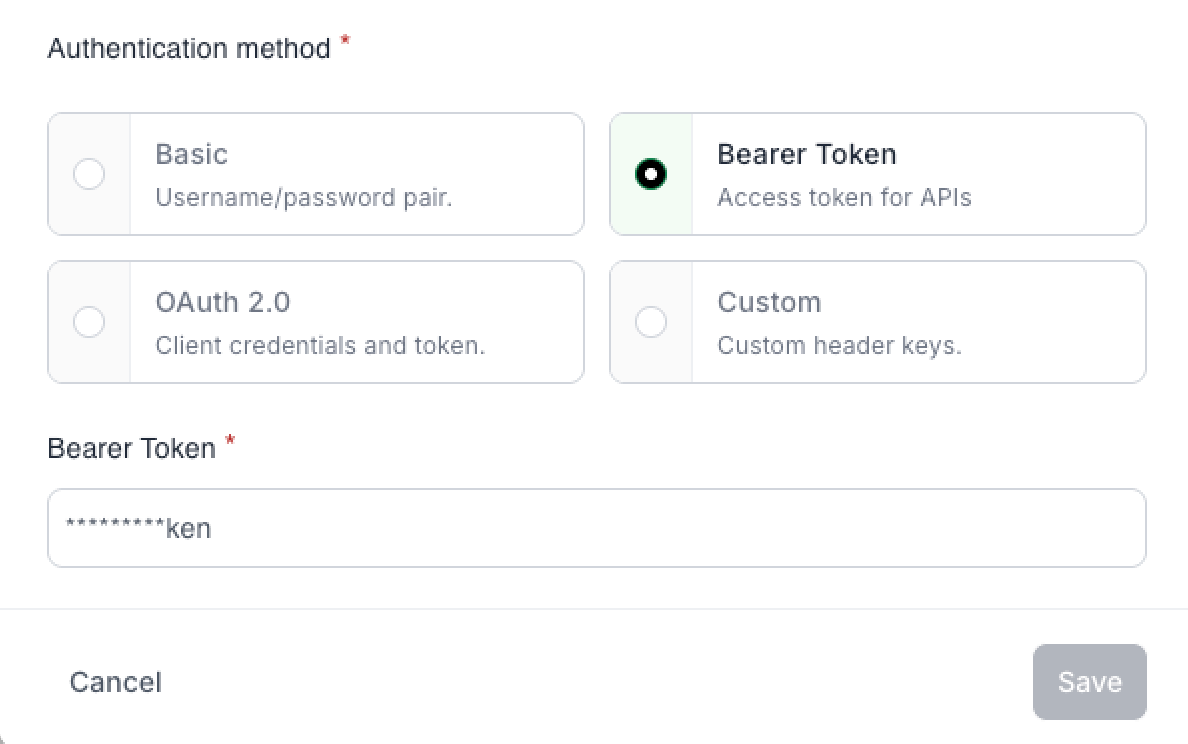This screenshot has height=744, width=1188.
Task: Click the masked token value ending in 'ken'
Action: (138, 527)
